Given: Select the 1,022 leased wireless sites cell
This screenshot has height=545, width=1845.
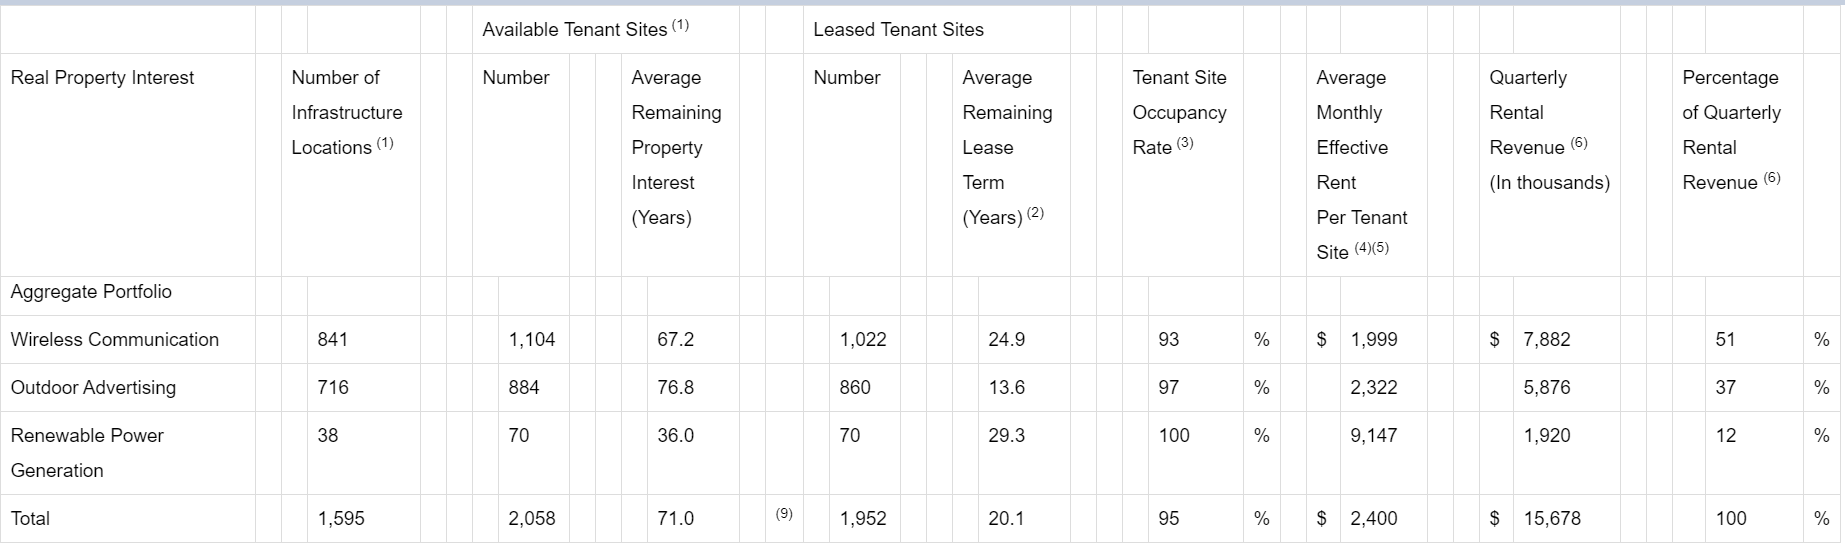Looking at the screenshot, I should [x=863, y=340].
